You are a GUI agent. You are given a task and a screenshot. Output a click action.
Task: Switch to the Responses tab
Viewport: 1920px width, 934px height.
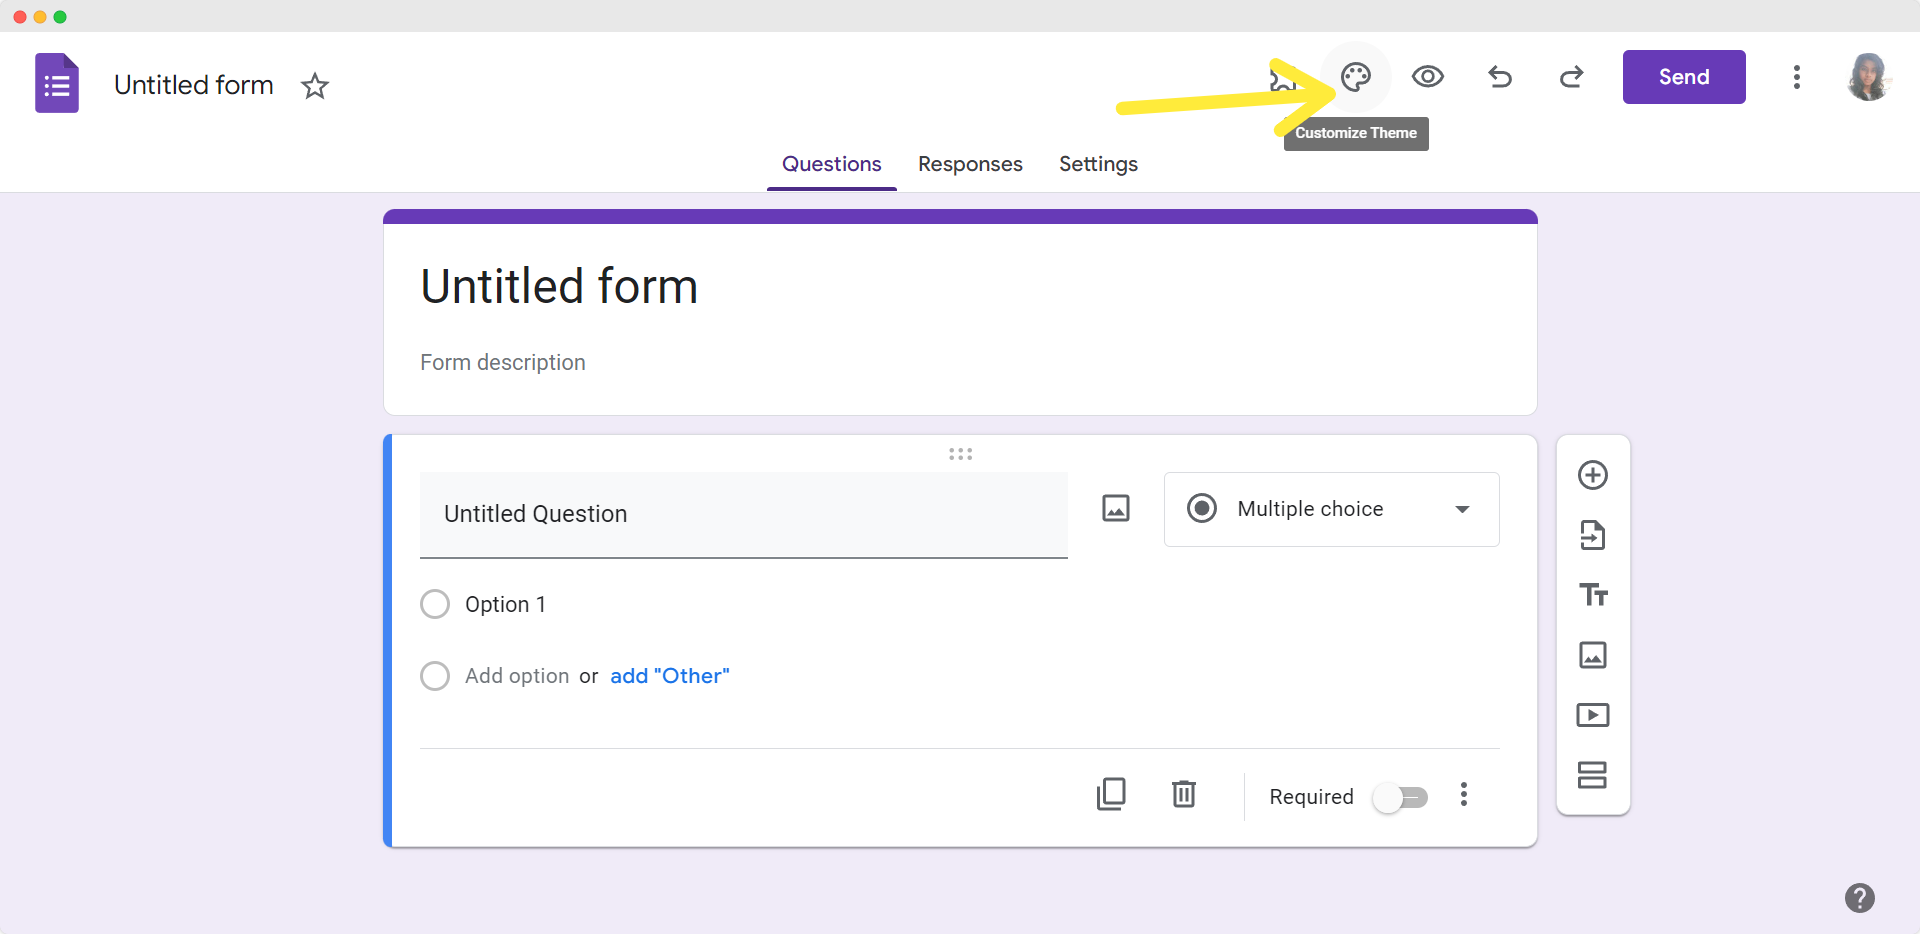tap(970, 164)
